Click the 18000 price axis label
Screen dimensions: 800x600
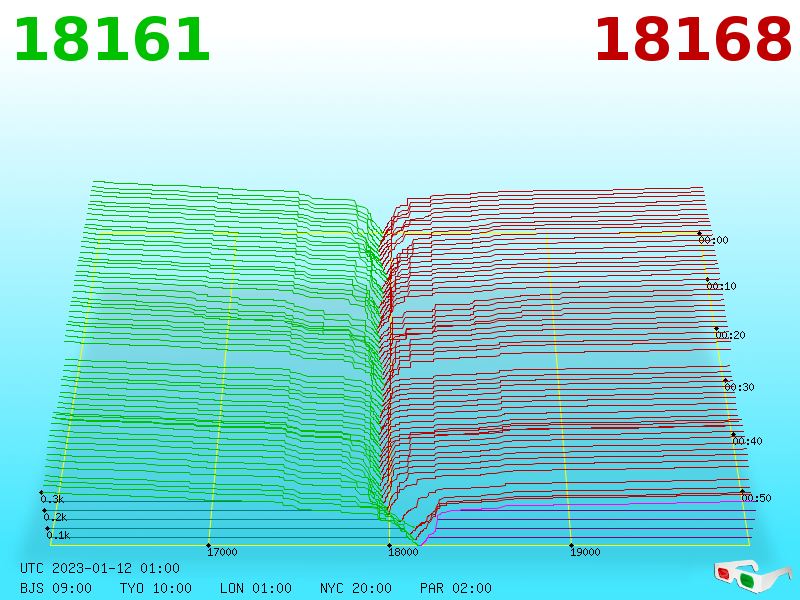click(x=403, y=552)
